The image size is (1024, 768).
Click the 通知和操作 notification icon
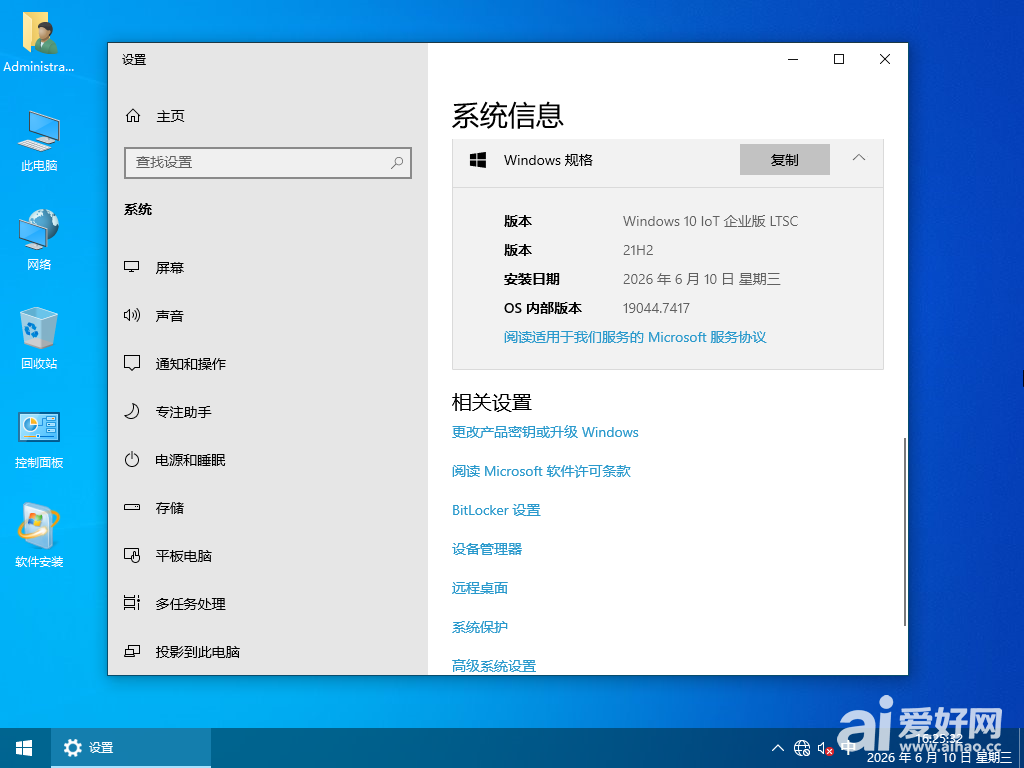tap(132, 363)
